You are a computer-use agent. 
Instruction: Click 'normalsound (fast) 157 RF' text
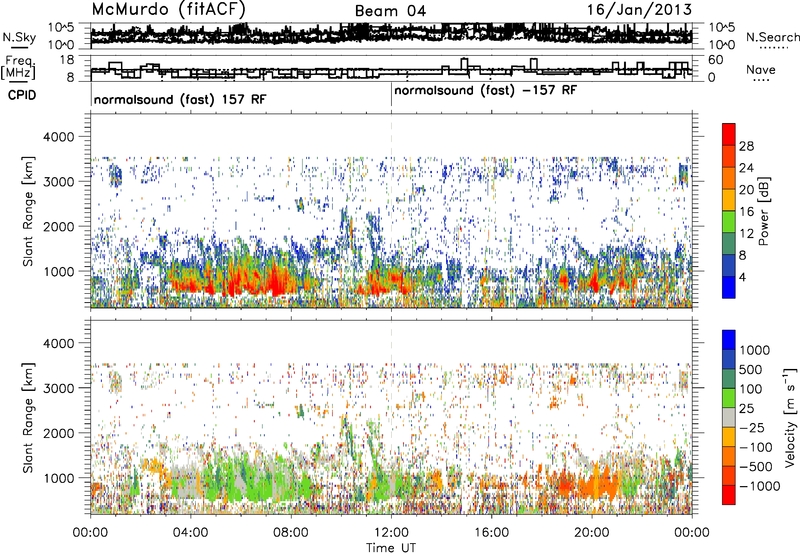180,99
